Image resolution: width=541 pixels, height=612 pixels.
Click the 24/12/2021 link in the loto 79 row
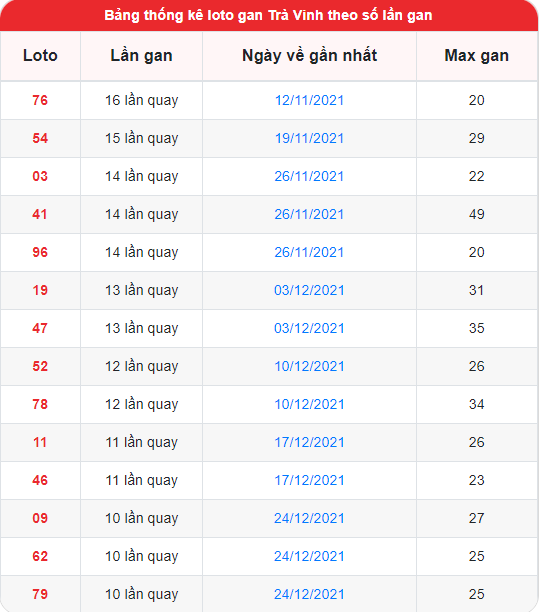coord(309,594)
